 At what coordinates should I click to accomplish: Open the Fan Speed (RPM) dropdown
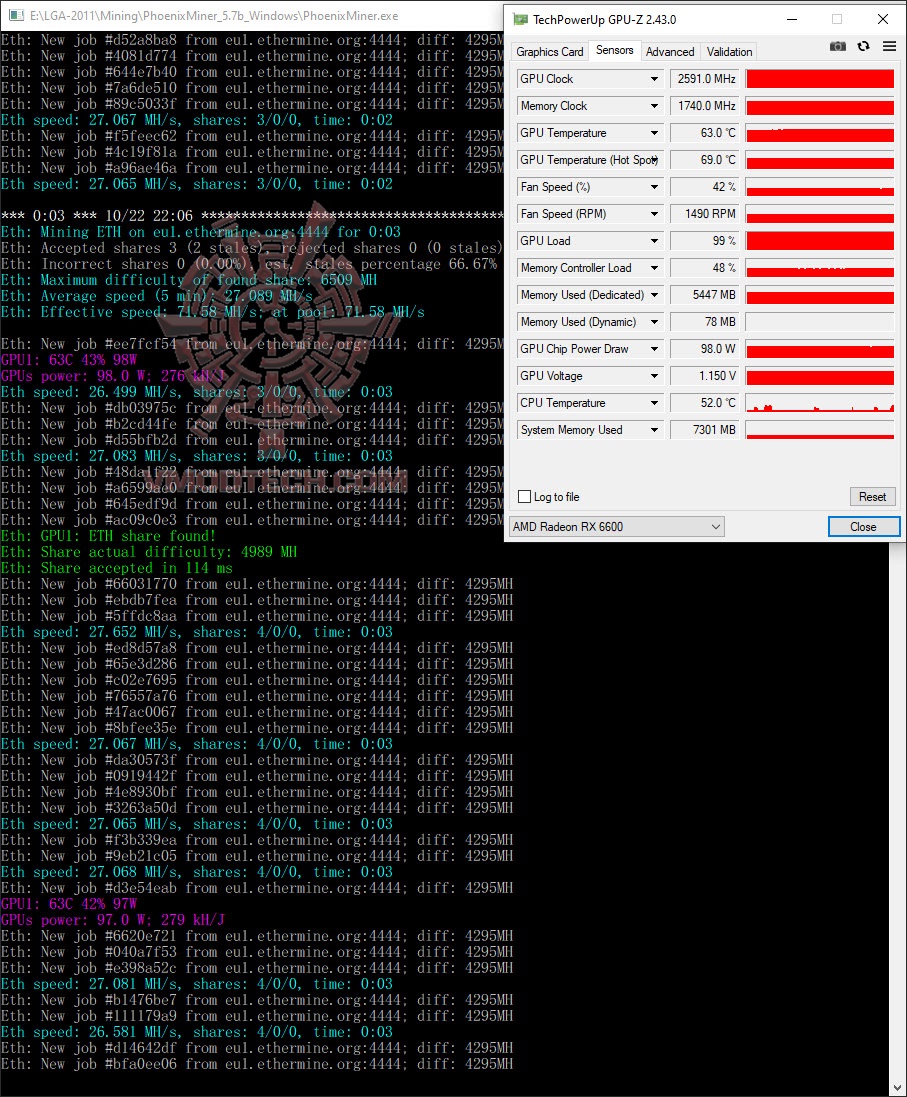click(x=654, y=214)
